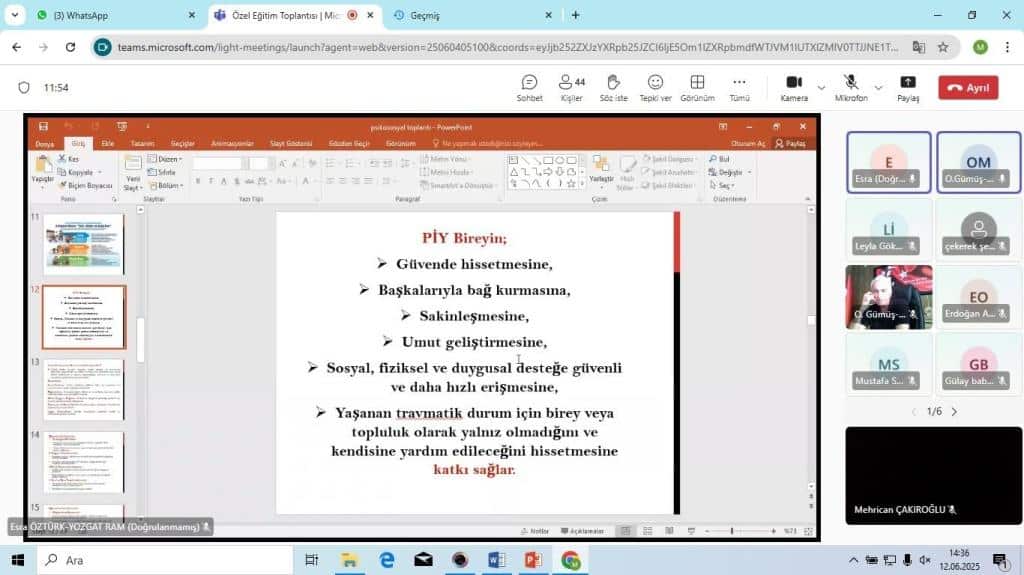The image size is (1024, 575).
Task: Select the O. Gümüş video tile
Action: (x=888, y=297)
